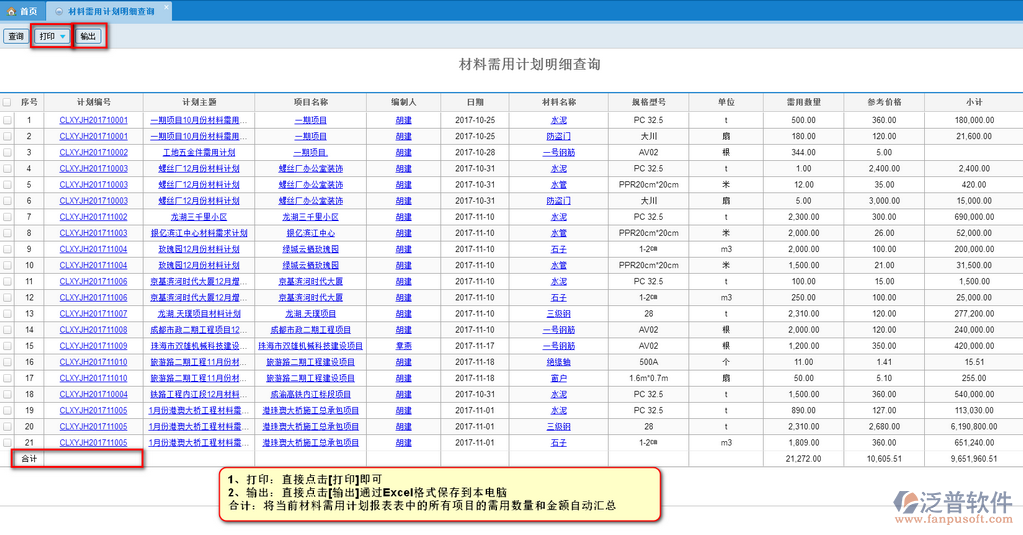Image resolution: width=1023 pixels, height=535 pixels.
Task: Click the 输出 export button
Action: (88, 36)
